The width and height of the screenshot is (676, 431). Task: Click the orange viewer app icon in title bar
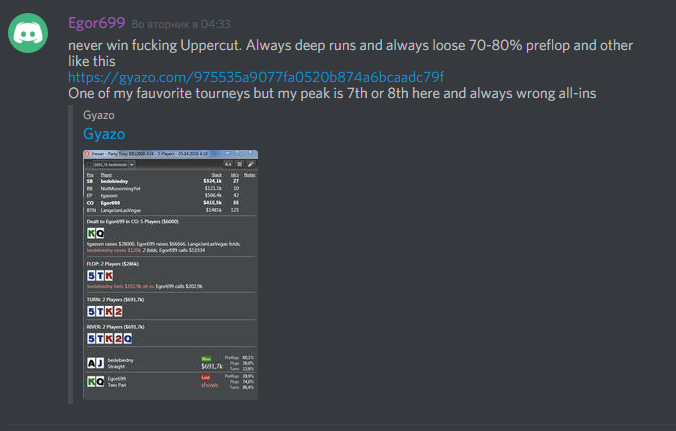[x=87, y=153]
